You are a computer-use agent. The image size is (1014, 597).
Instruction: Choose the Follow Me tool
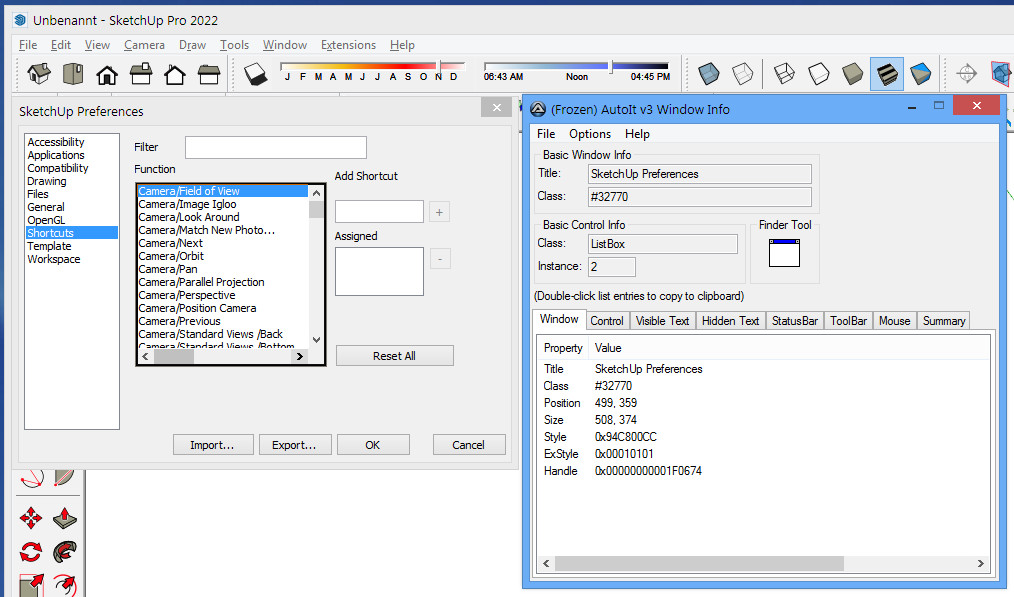(x=65, y=551)
